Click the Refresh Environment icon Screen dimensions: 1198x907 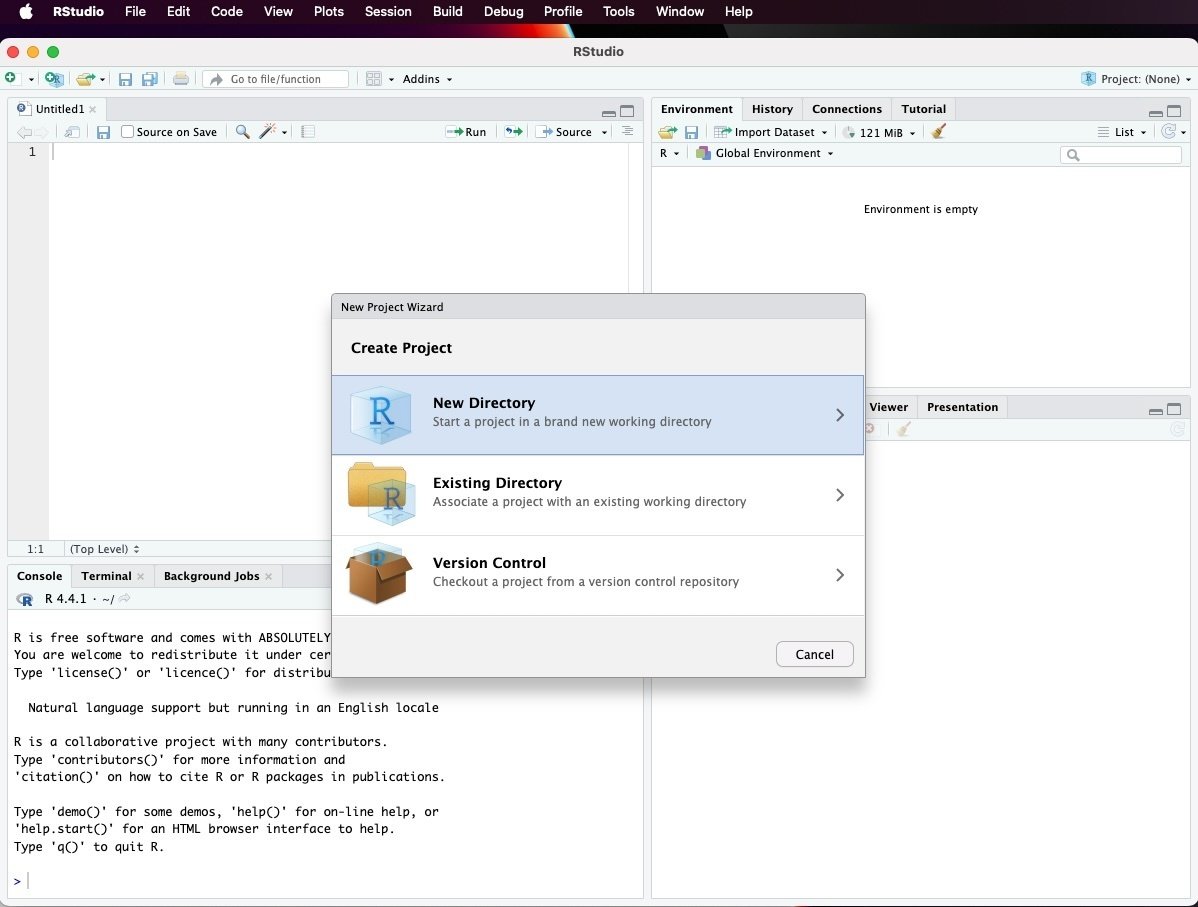click(1168, 131)
